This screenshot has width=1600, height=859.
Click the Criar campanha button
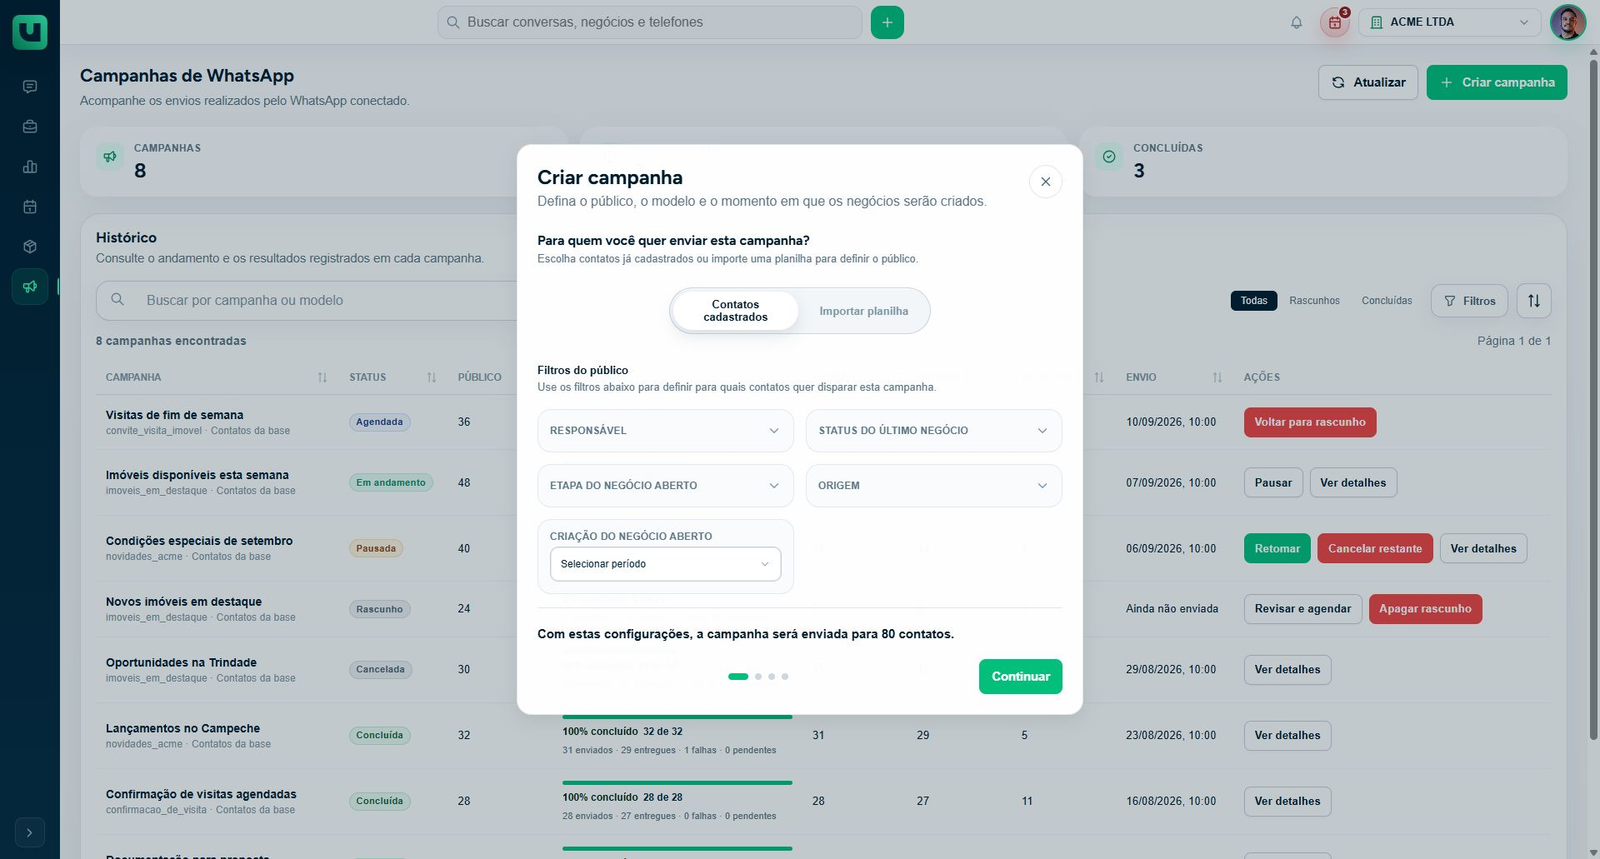point(1497,82)
